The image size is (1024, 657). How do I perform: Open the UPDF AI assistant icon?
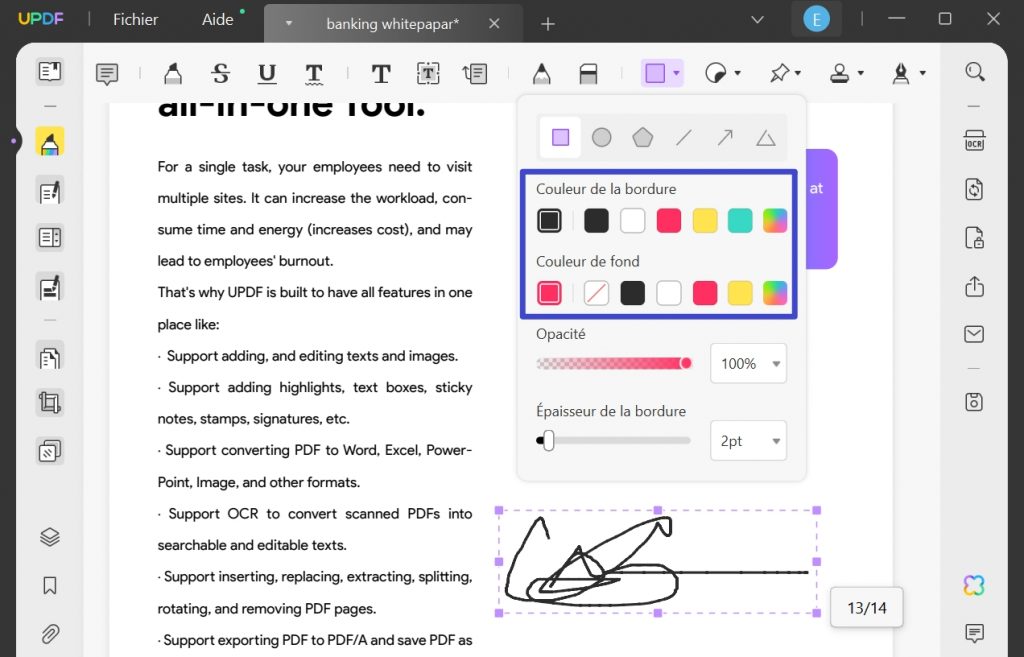pos(974,585)
